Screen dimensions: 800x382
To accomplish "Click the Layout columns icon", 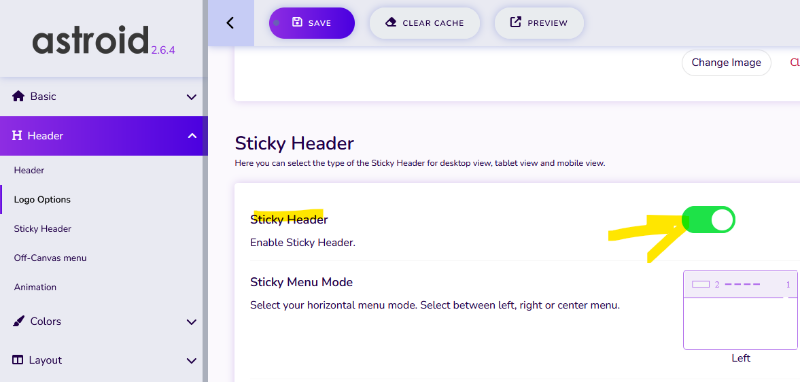I will 18,360.
